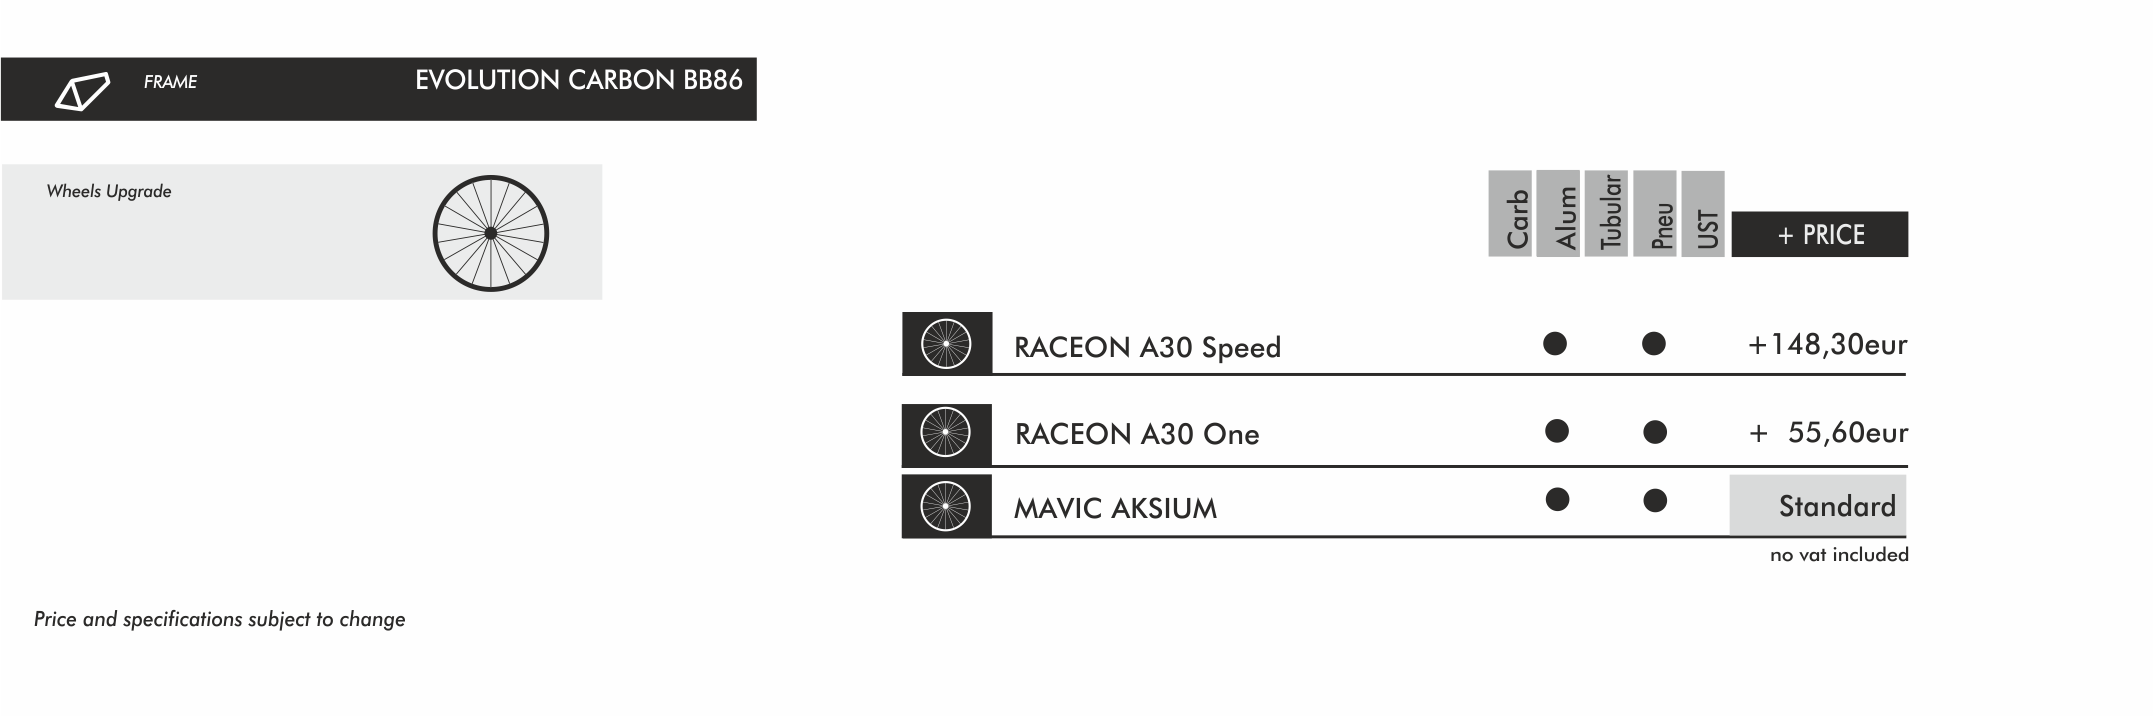This screenshot has height=716, width=2153.
Task: Click the +148,30eur price
Action: (1827, 345)
